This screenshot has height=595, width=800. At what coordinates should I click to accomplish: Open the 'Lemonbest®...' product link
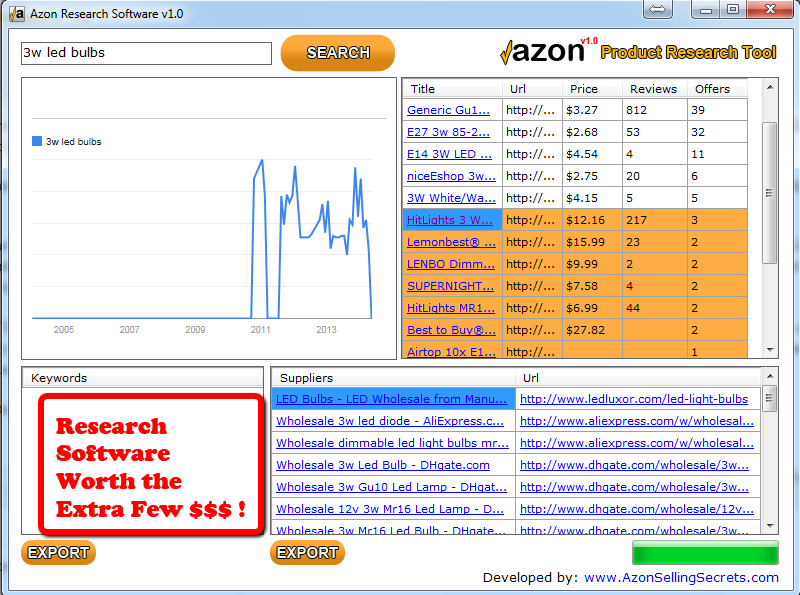pos(451,242)
